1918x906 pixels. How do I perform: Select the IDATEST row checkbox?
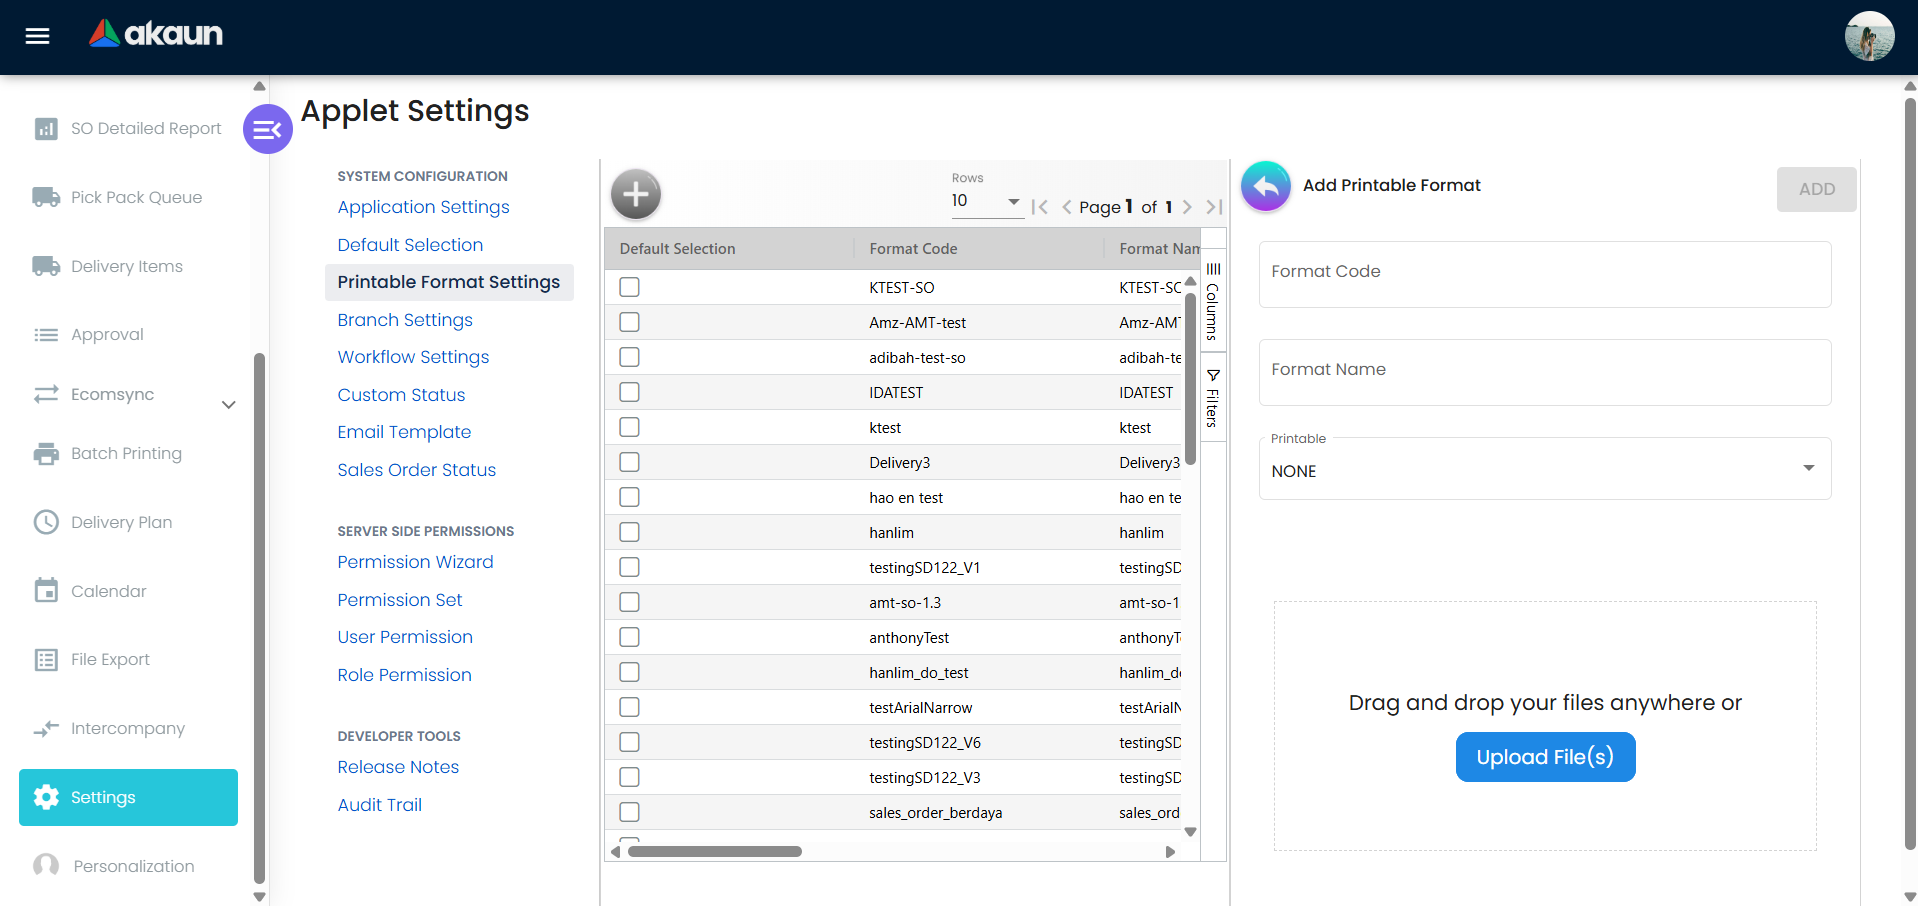tap(629, 393)
